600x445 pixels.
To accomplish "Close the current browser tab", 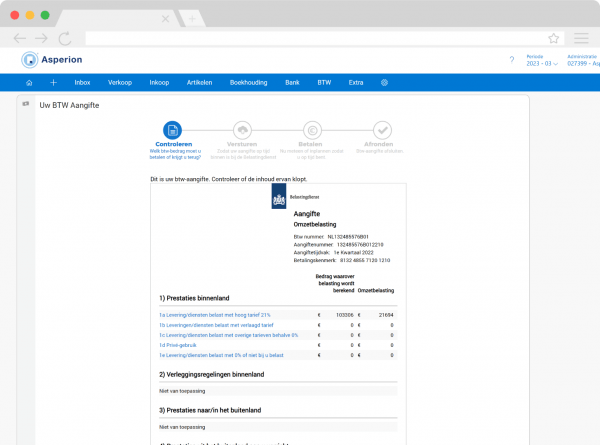I will tap(165, 19).
